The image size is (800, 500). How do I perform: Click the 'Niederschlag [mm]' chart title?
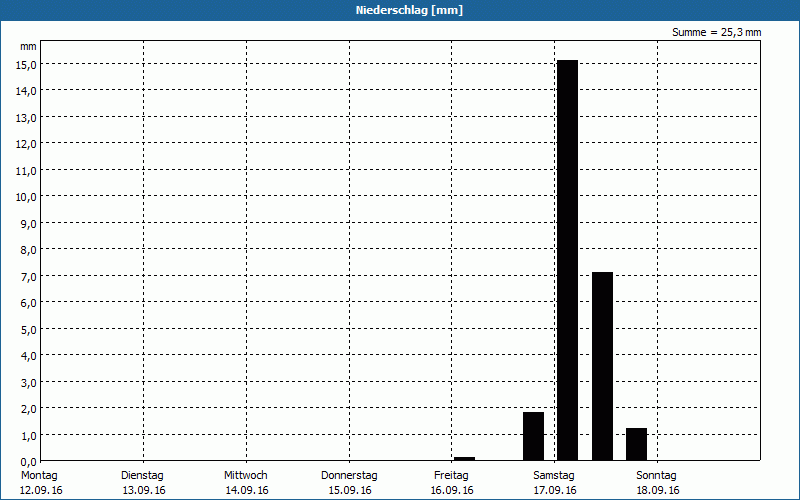[x=409, y=10]
